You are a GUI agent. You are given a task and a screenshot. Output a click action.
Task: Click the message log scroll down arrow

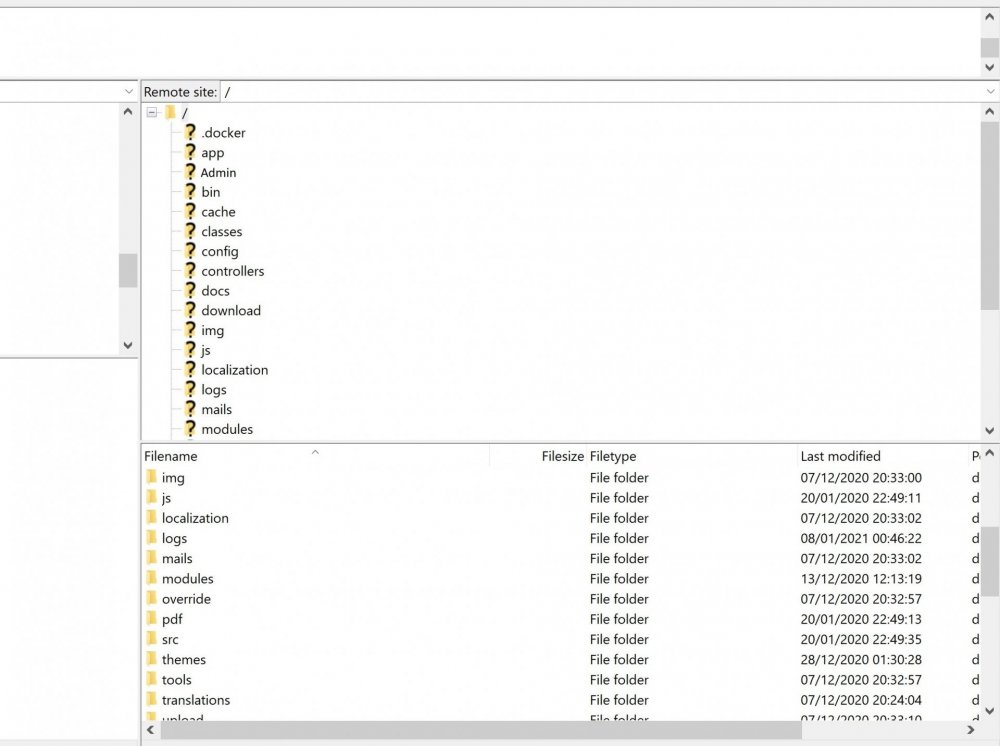[990, 67]
